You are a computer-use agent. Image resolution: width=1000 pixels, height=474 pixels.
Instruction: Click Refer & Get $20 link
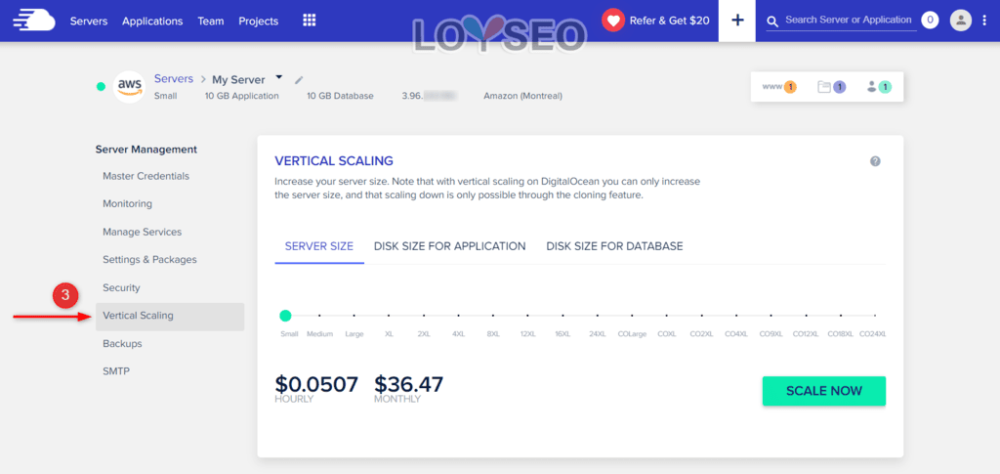click(669, 20)
